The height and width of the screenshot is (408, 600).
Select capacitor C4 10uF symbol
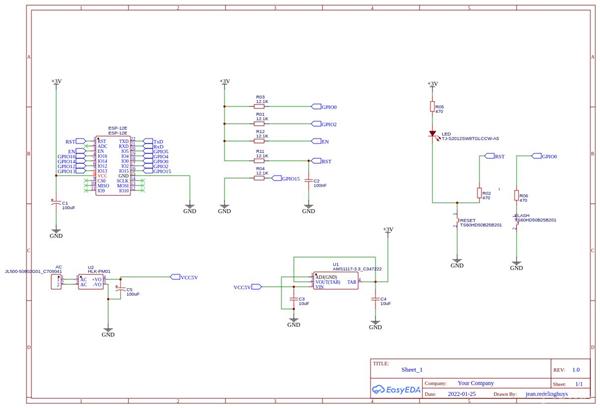[x=375, y=299]
